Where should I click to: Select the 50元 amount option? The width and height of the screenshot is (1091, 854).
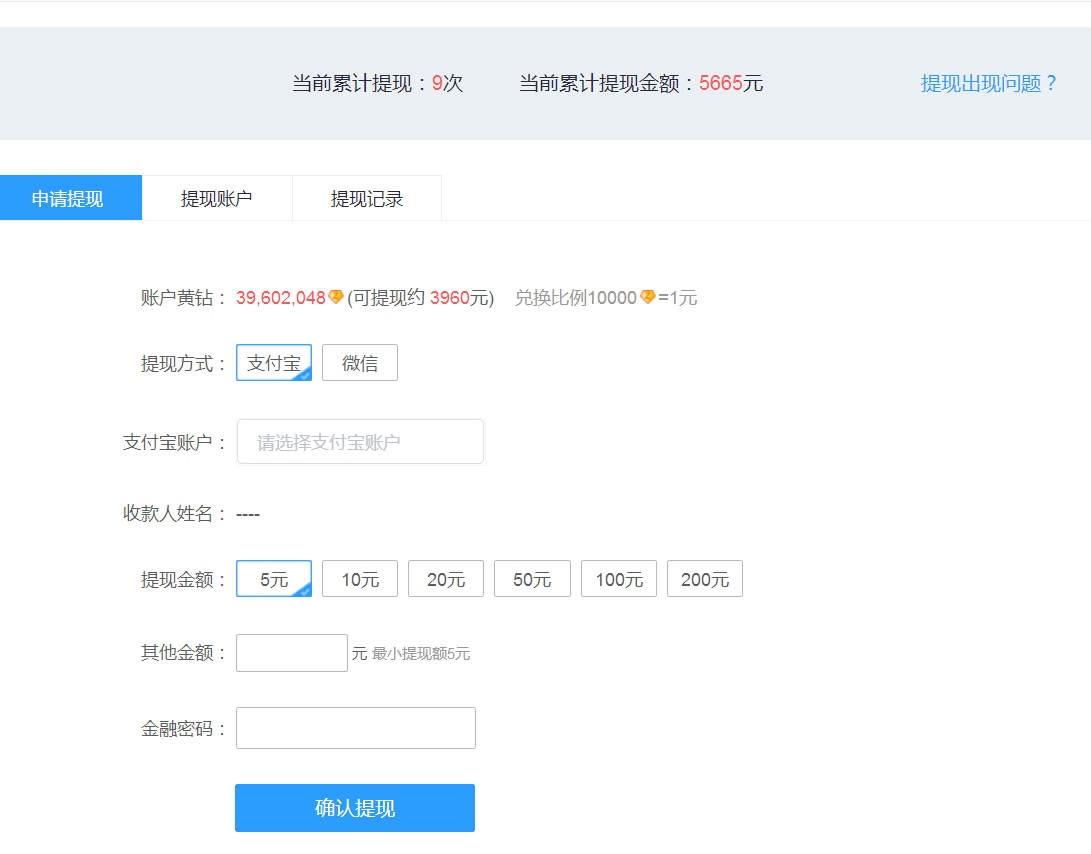click(532, 579)
